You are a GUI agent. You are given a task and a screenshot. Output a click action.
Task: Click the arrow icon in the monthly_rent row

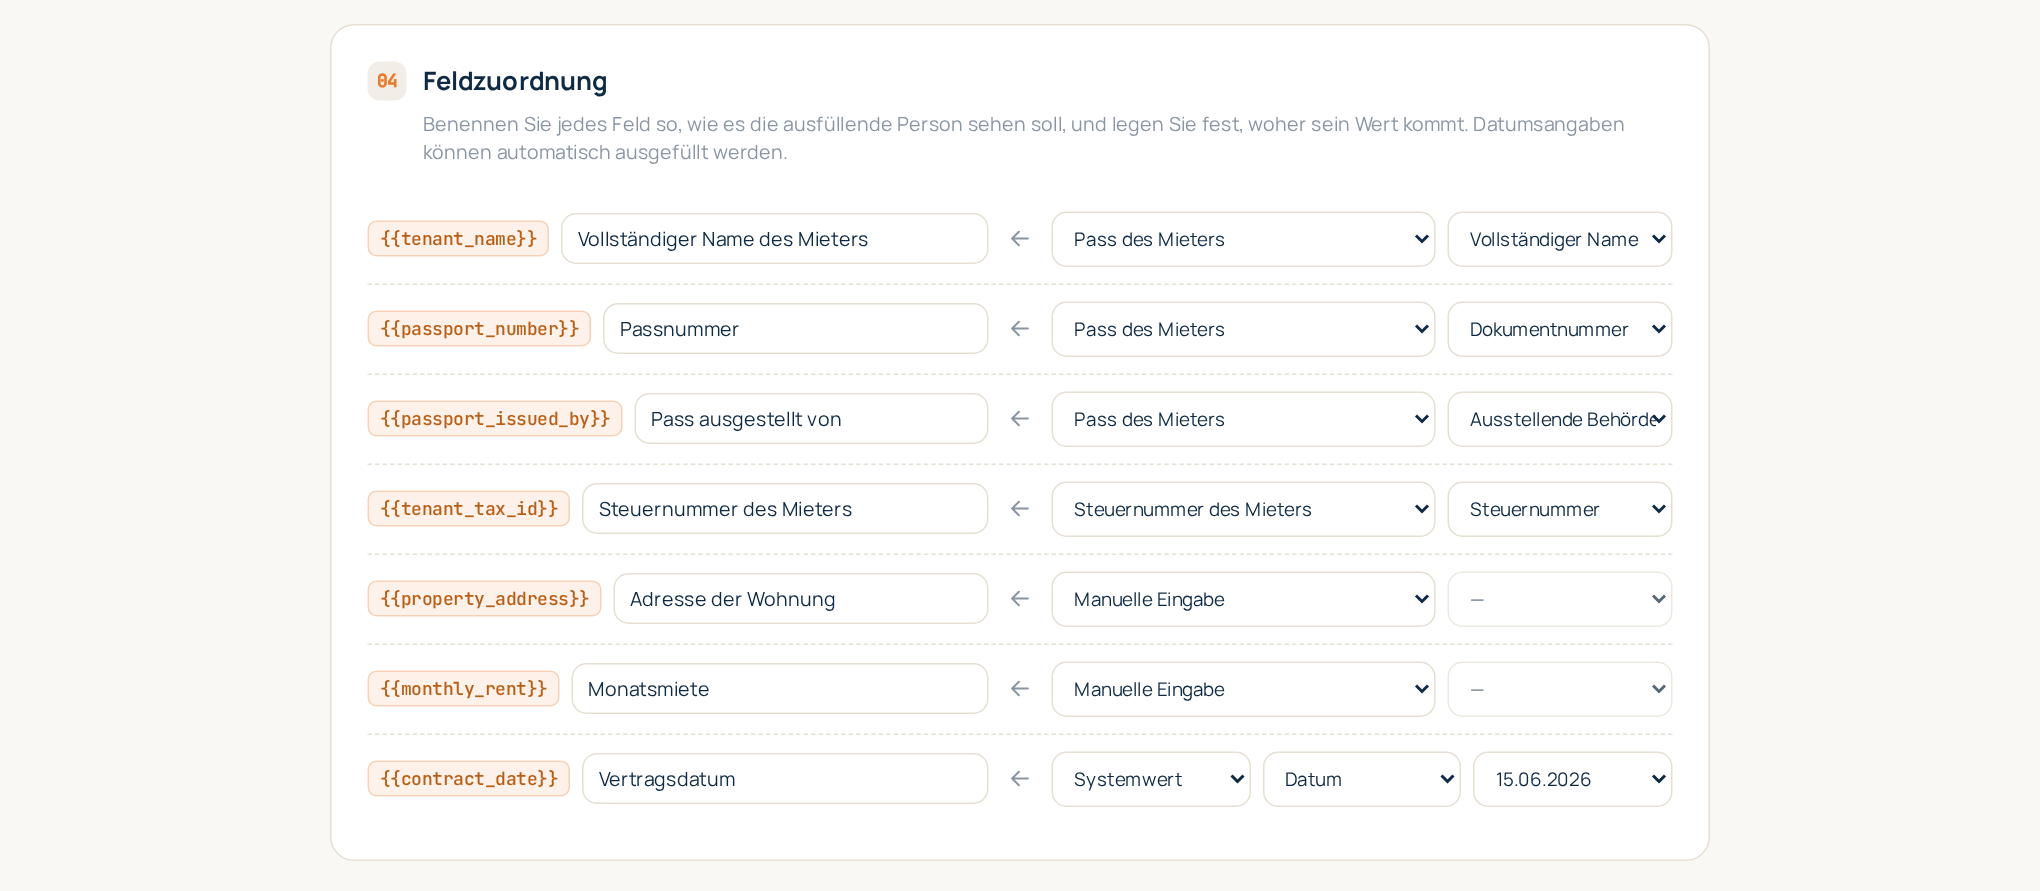[1020, 689]
